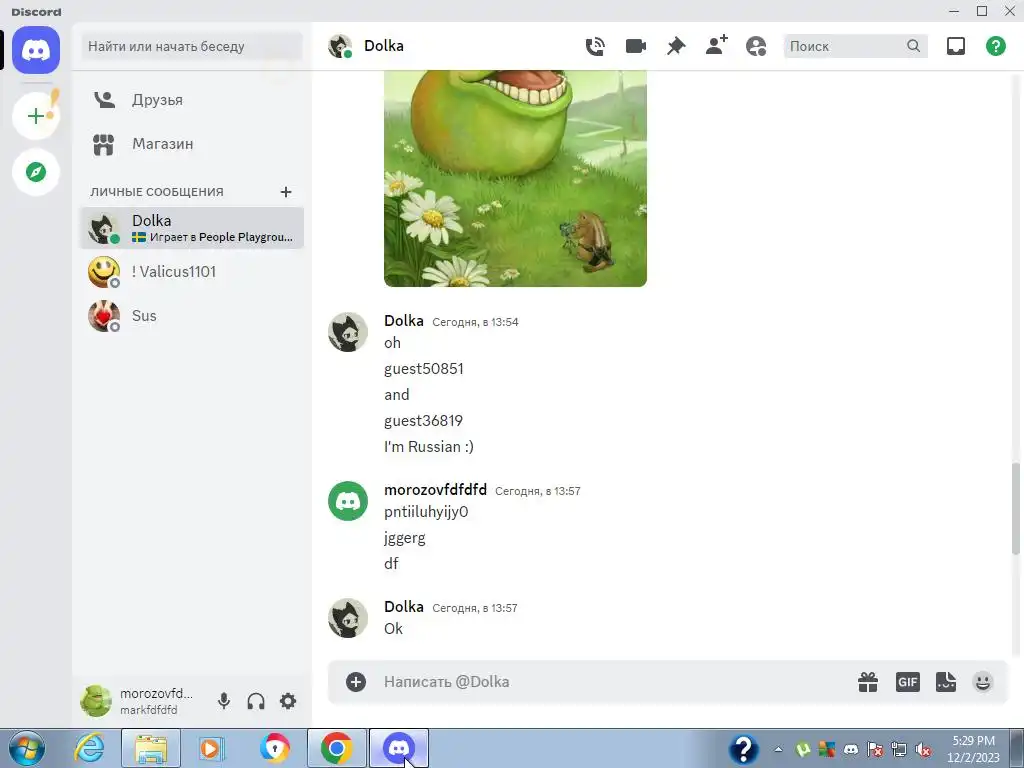Create new DM plus next to ЛИЧНЫЕ СООБЩЕНИЯ
Image resolution: width=1024 pixels, height=768 pixels.
pos(285,192)
